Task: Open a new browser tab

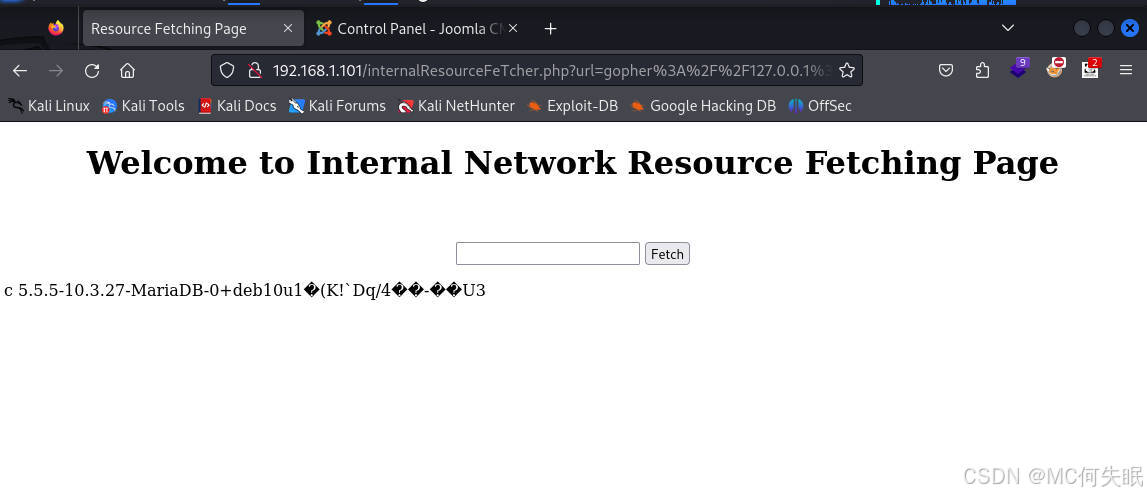Action: click(x=551, y=29)
